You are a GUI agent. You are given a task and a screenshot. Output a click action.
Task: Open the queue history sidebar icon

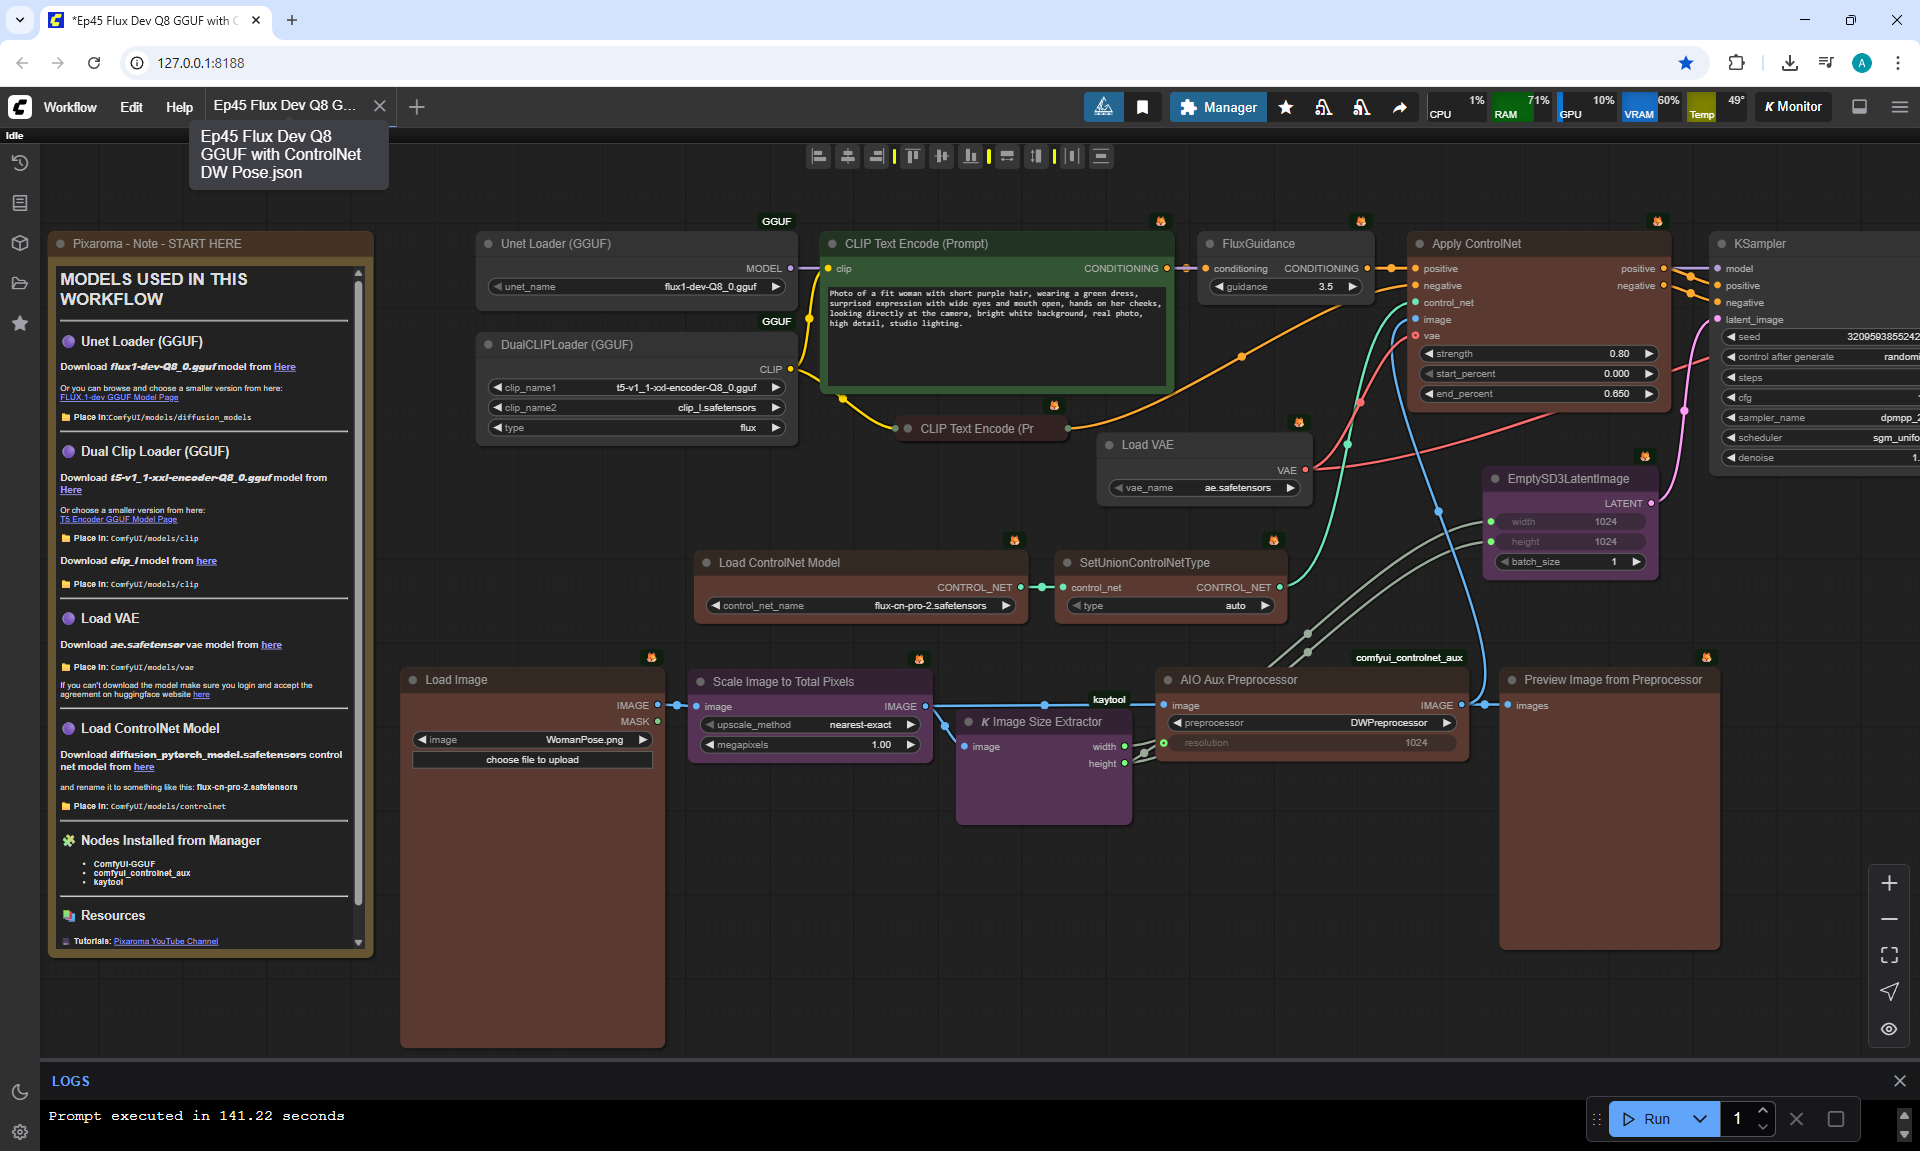pos(19,163)
